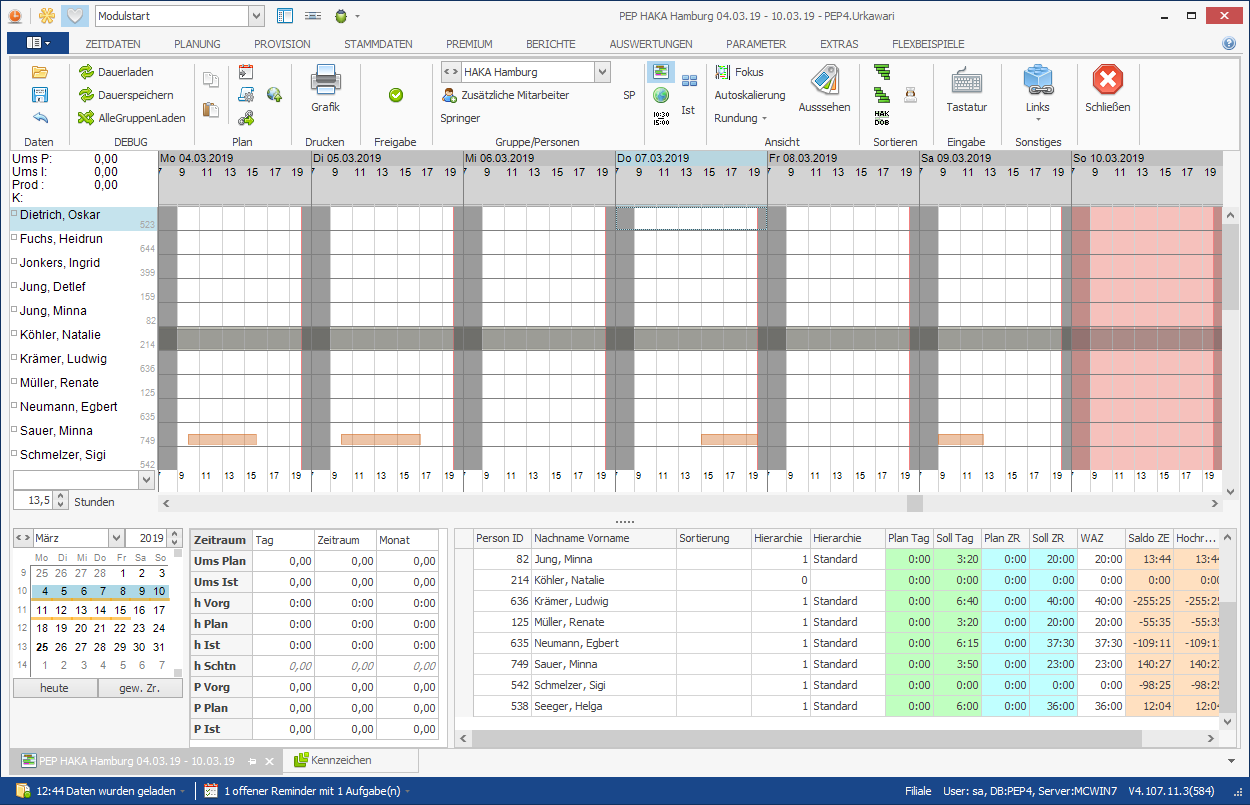The height and width of the screenshot is (805, 1250).
Task: Toggle the checkbox beside Köhler, Natalie
Action: [14, 334]
